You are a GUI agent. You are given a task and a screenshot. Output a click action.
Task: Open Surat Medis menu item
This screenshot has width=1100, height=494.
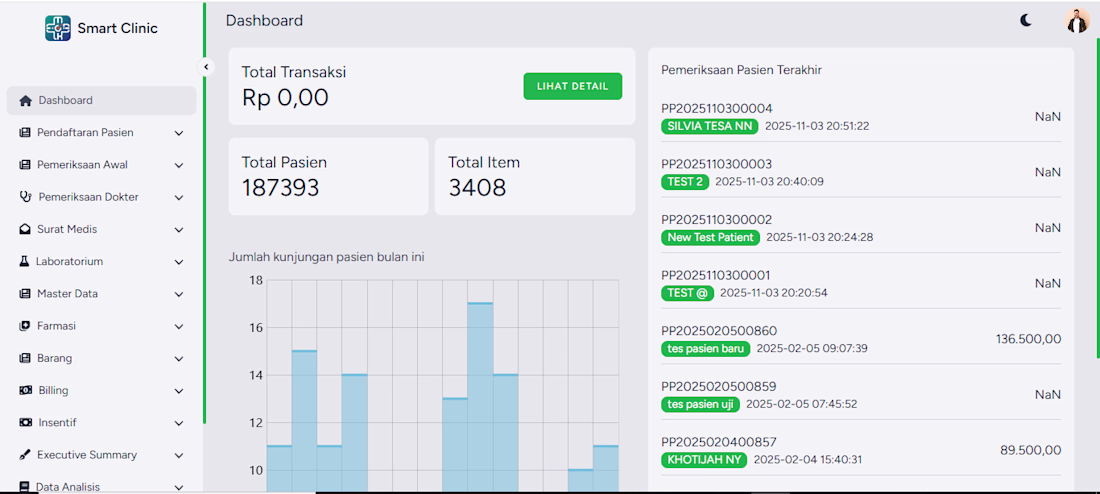[101, 229]
